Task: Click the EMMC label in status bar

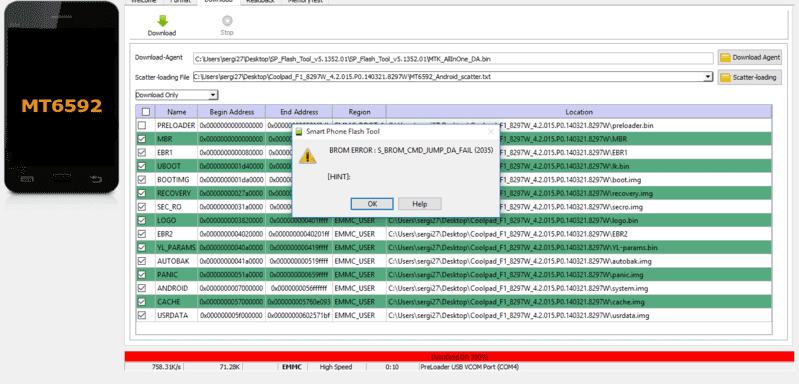Action: (292, 367)
